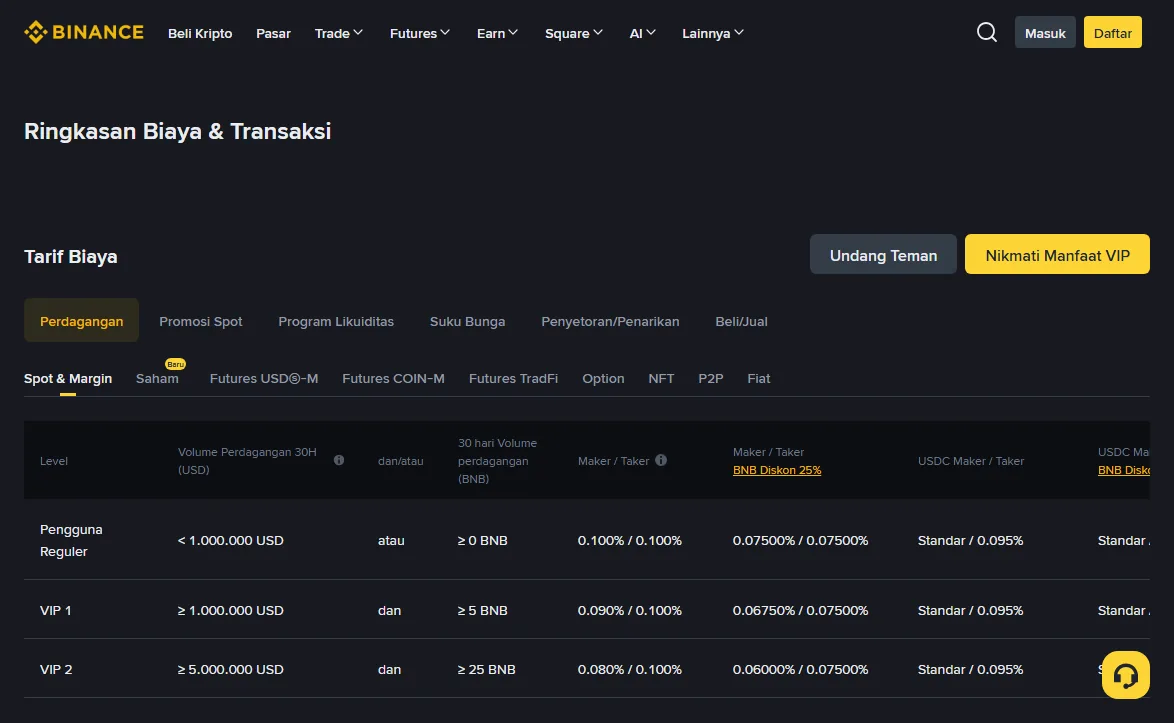Open Beli Kripto in the navigation
The width and height of the screenshot is (1174, 723).
(x=200, y=33)
